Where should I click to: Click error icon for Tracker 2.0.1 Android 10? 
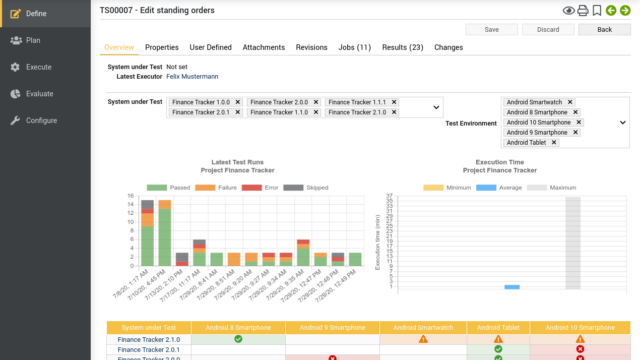580,349
